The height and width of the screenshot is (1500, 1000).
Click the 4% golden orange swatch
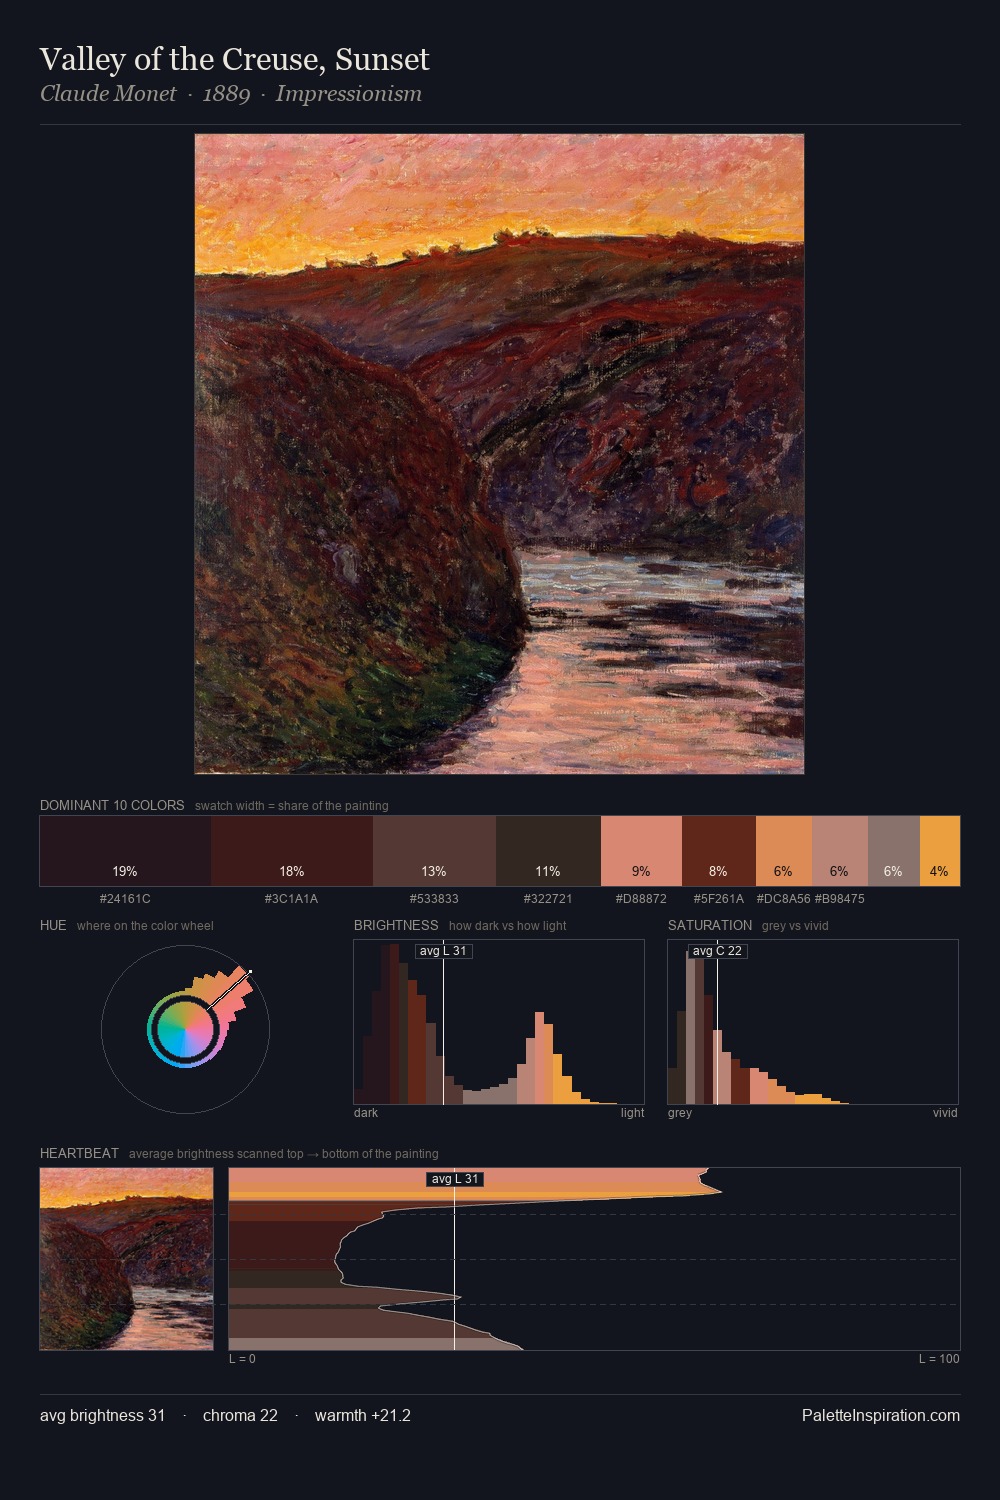coord(940,851)
